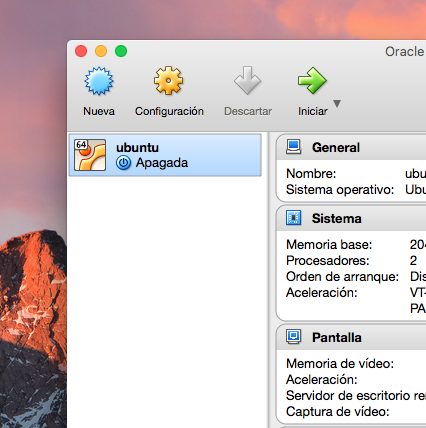The width and height of the screenshot is (426, 428).
Task: Click the 'Captura de vídeo:' label
Action: pos(338,412)
